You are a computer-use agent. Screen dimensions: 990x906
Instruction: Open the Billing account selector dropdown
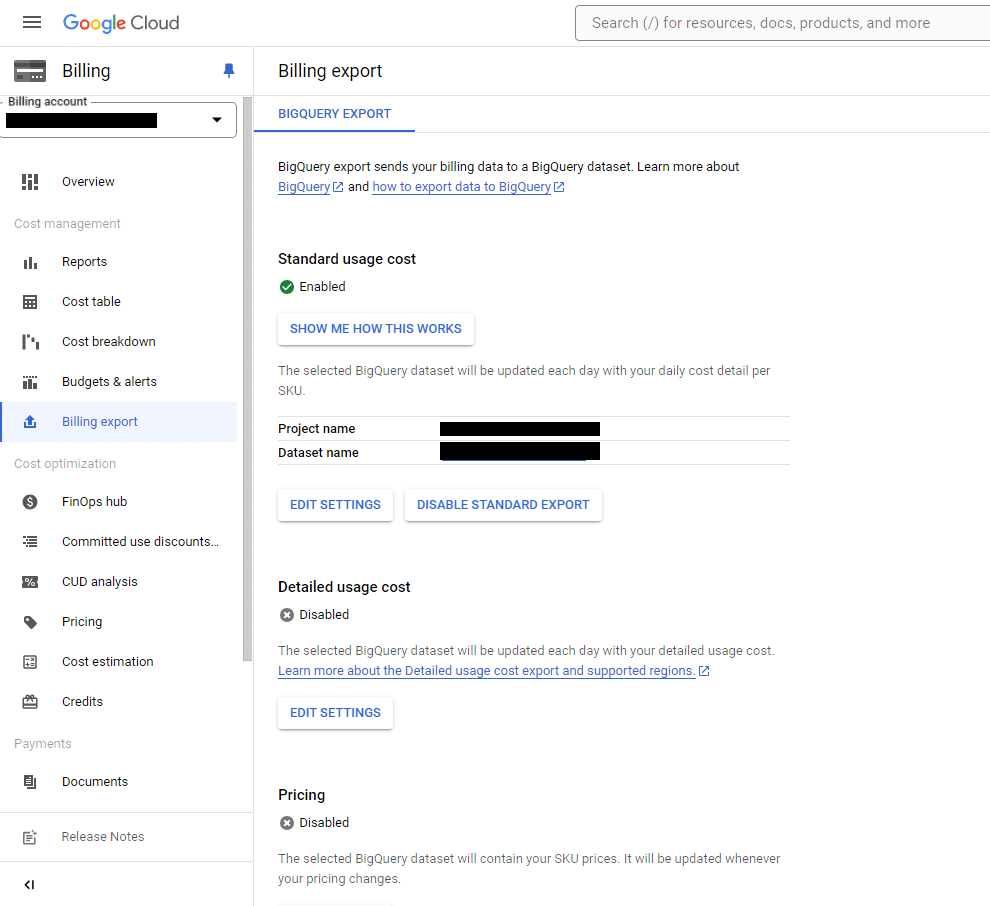click(x=217, y=119)
